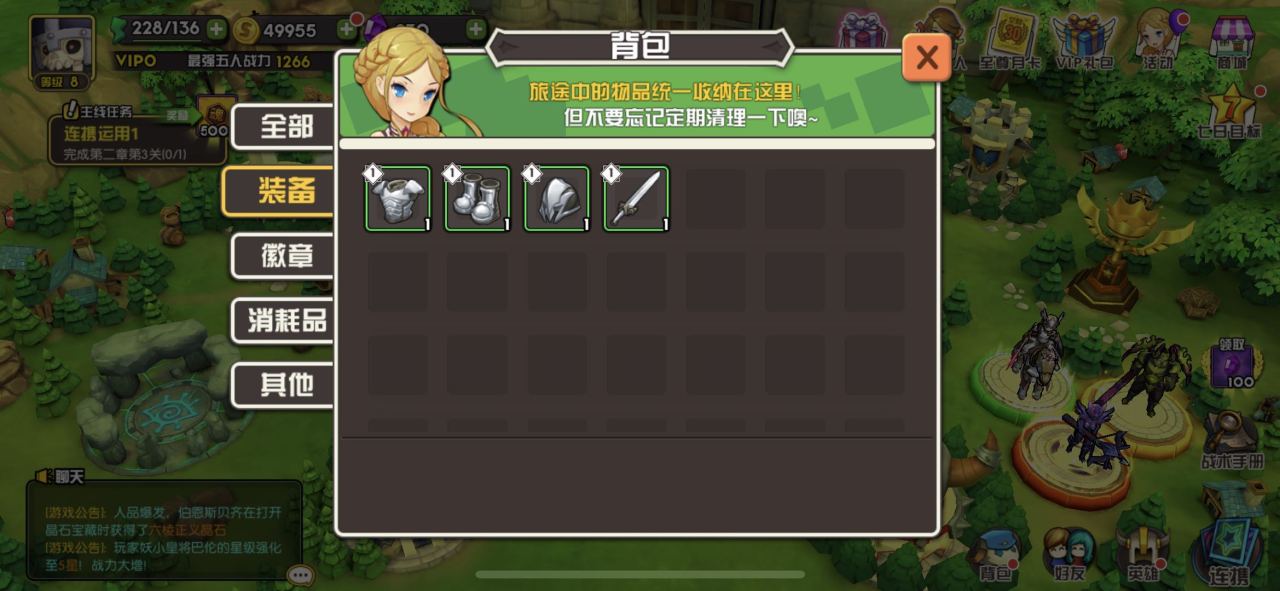This screenshot has height=591, width=1280.
Task: Add gold coins with the plus button
Action: [347, 29]
